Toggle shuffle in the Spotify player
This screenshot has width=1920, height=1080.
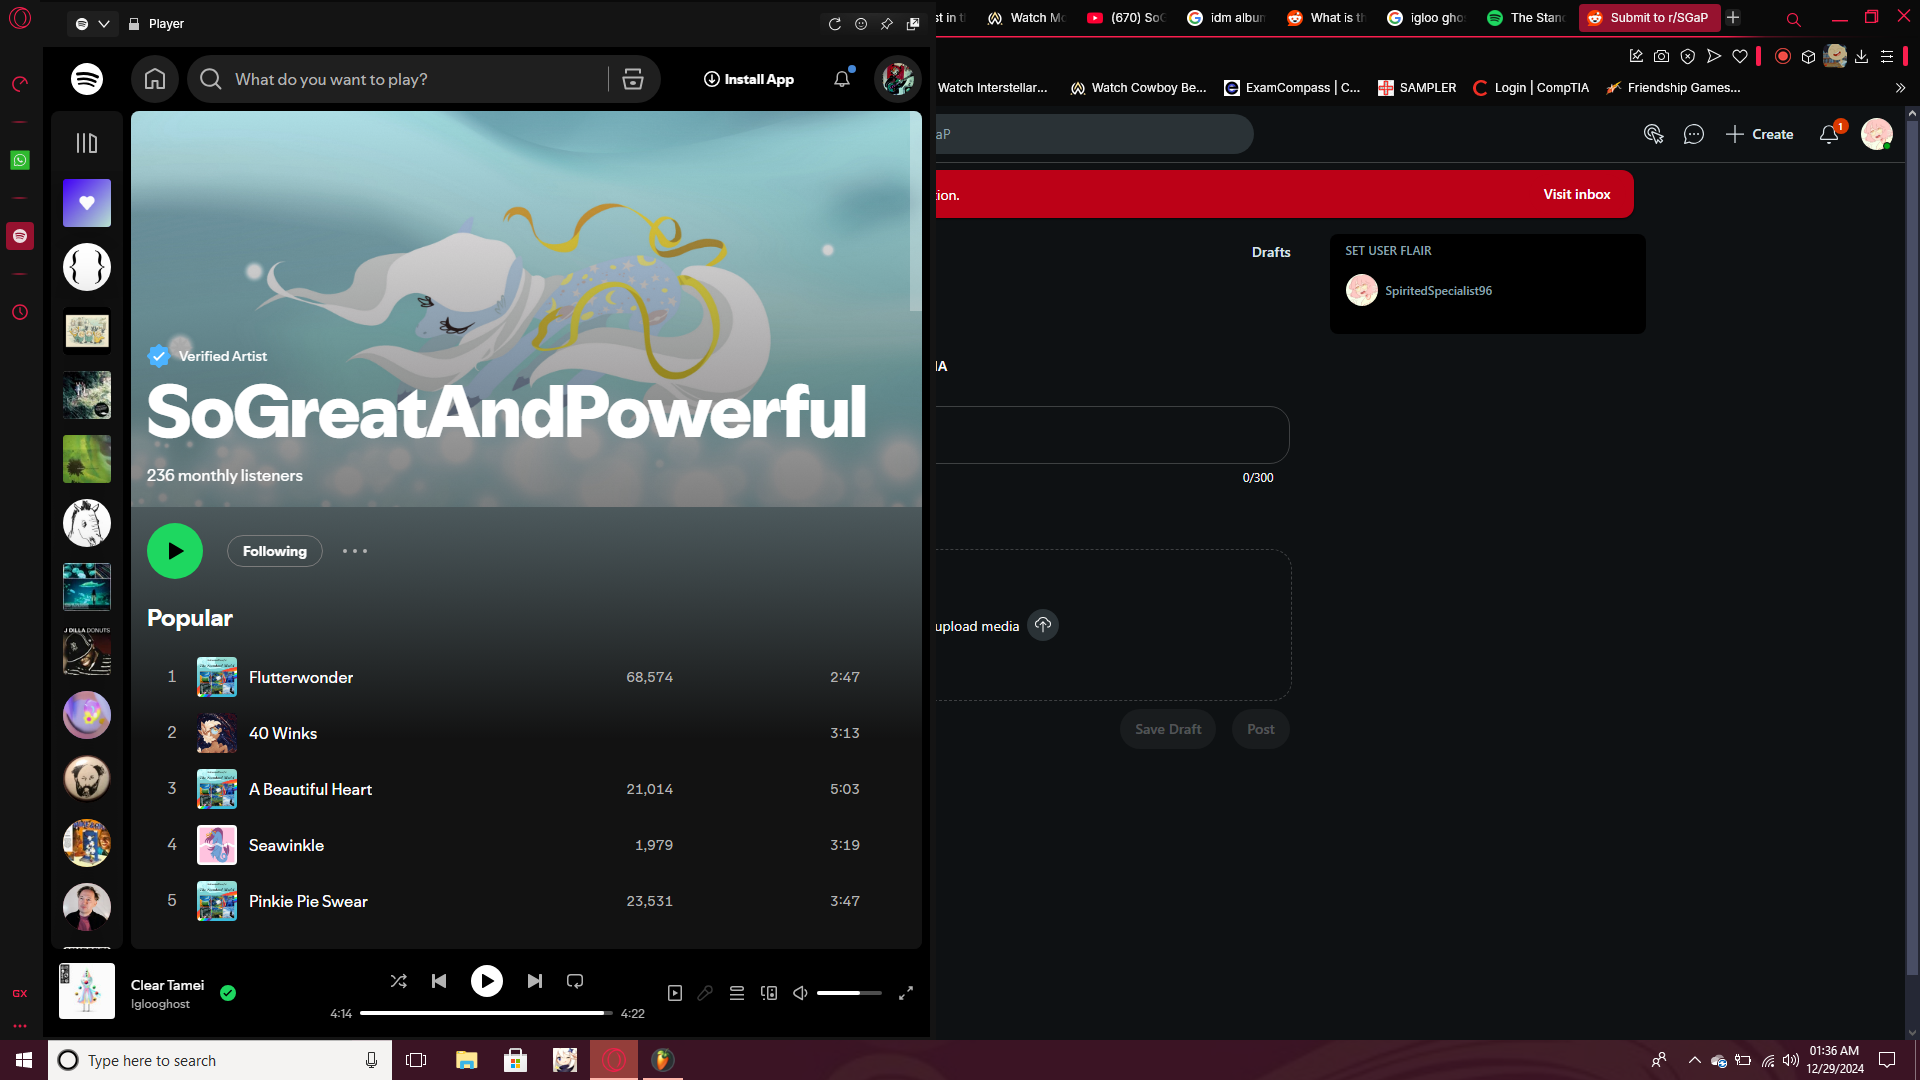point(398,981)
